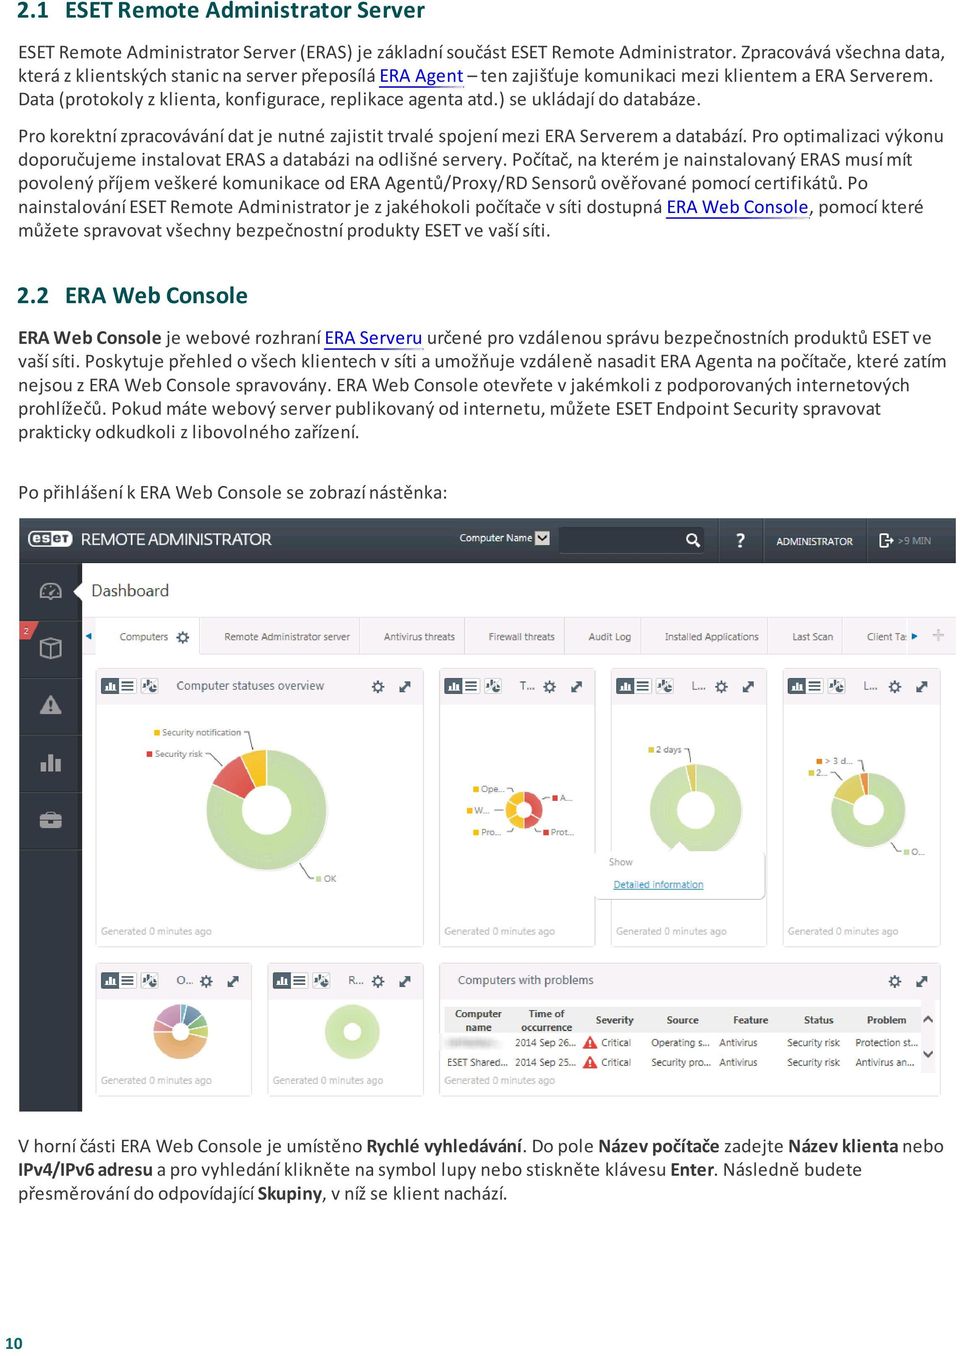Switch Computer statuses overview to list view
The height and width of the screenshot is (1356, 960).
pos(128,686)
